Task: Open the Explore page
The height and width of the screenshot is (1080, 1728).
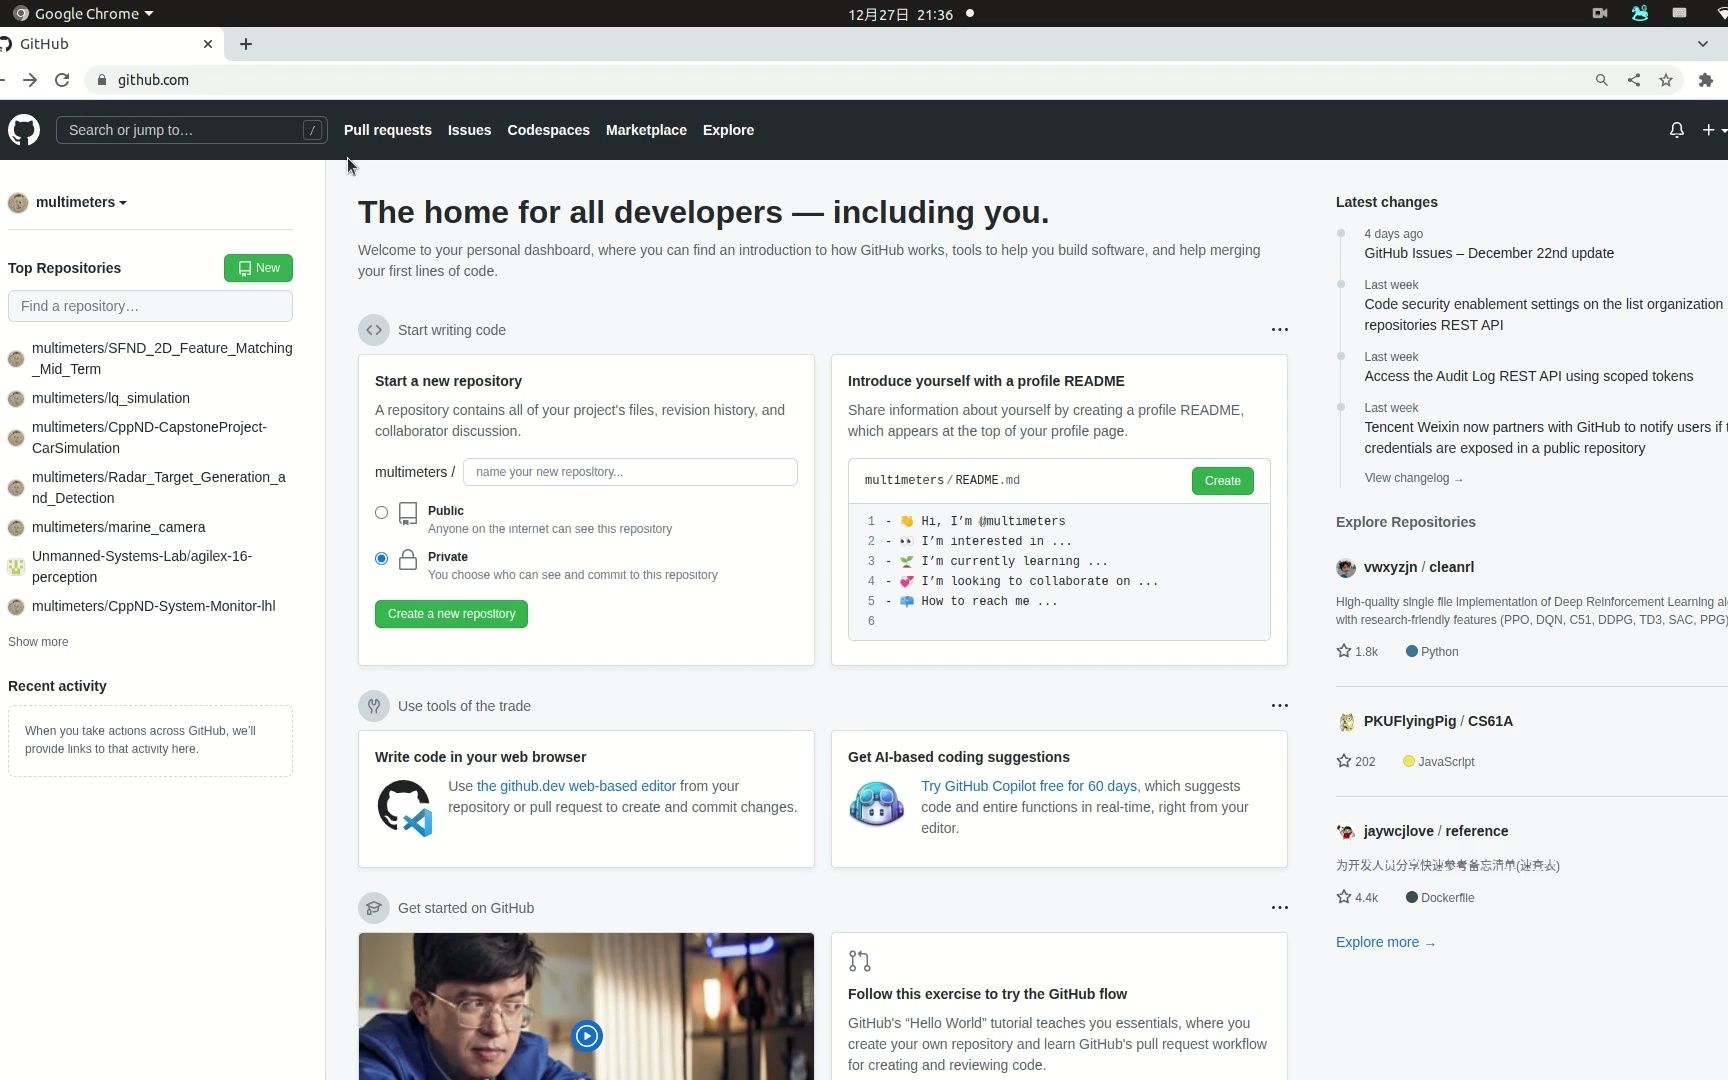Action: point(728,130)
